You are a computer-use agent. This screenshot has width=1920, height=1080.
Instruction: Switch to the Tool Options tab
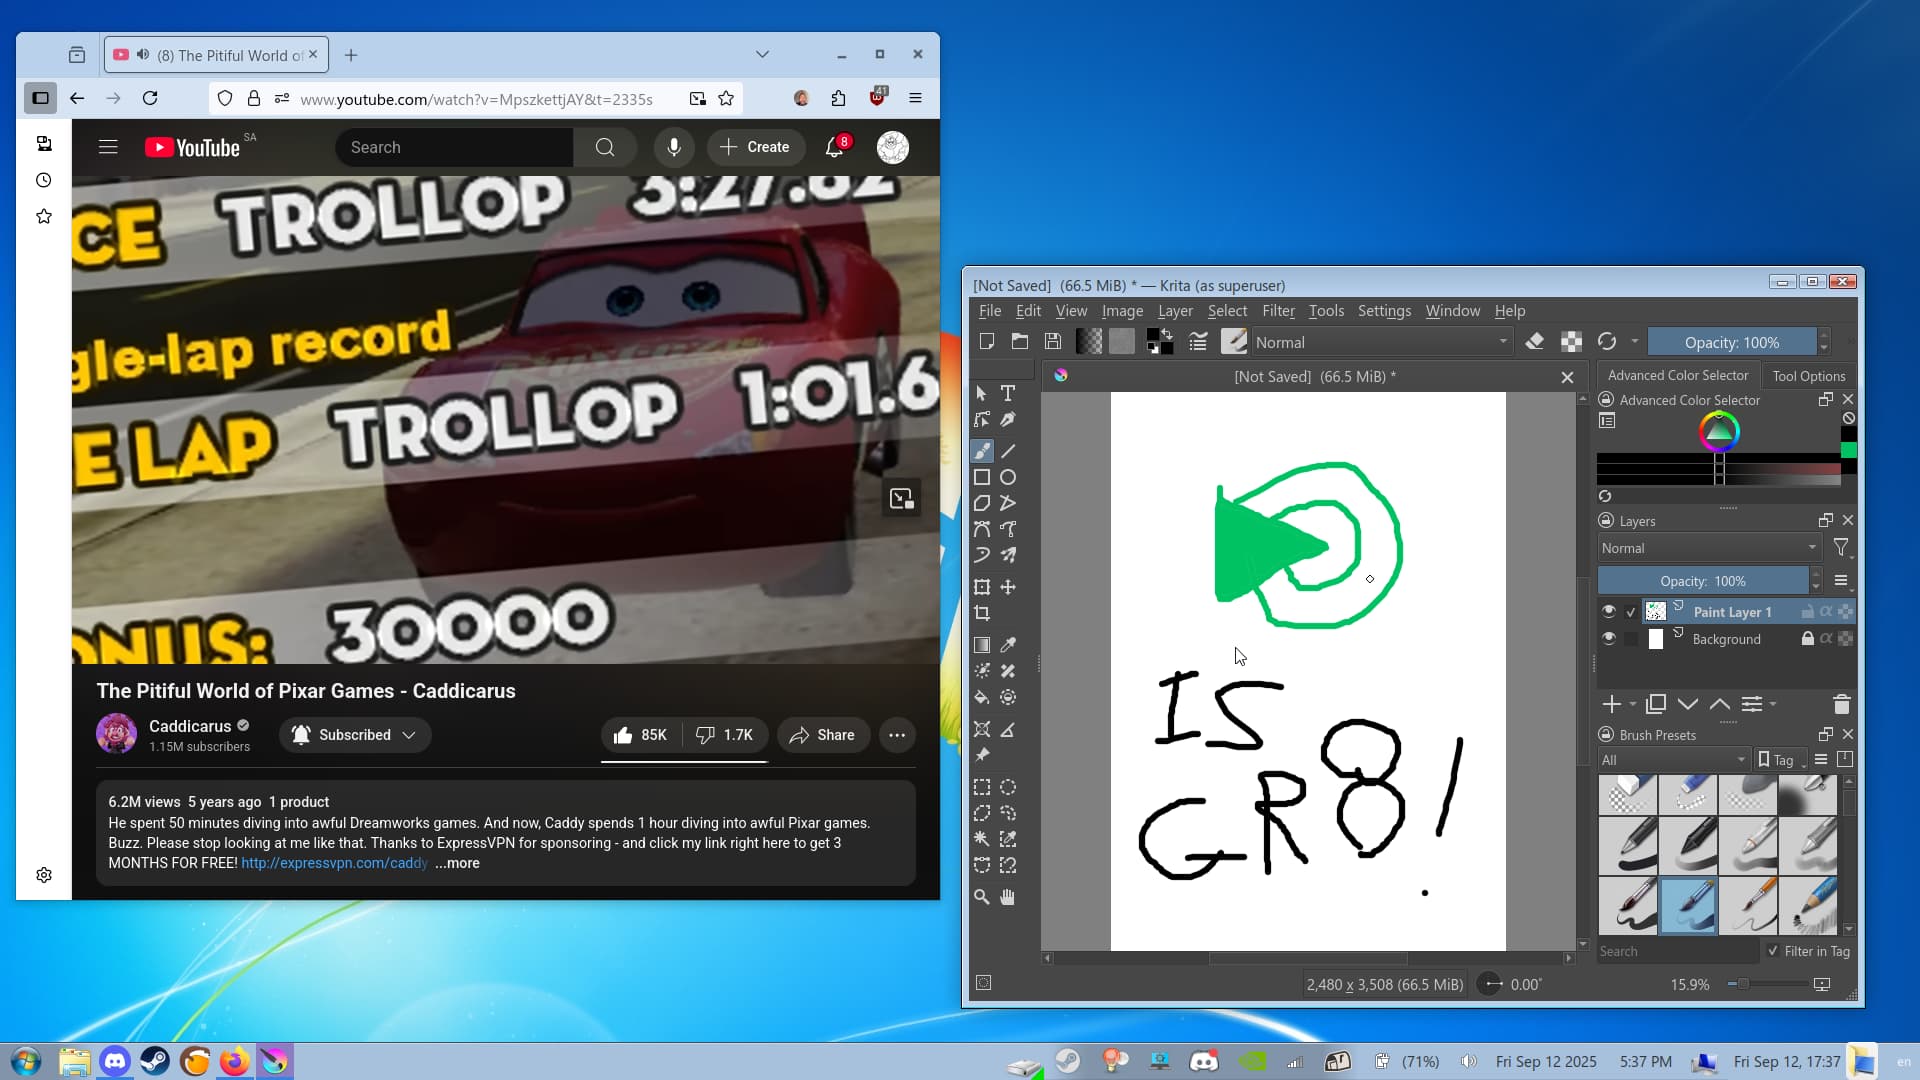pos(1808,376)
